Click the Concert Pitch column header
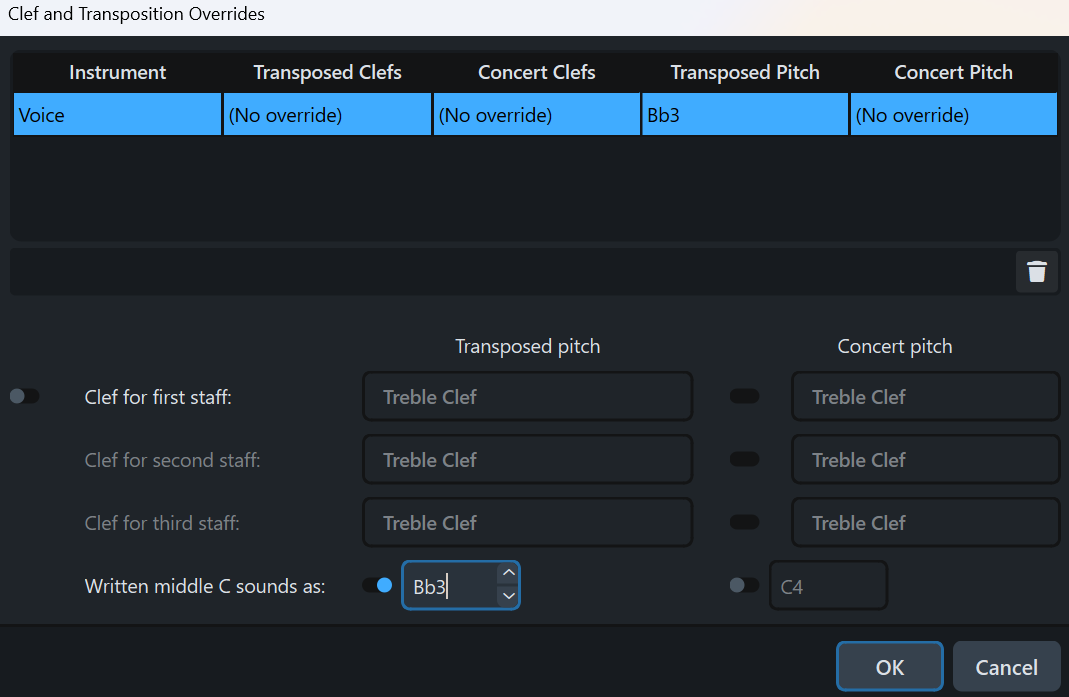This screenshot has width=1069, height=697. 953,73
